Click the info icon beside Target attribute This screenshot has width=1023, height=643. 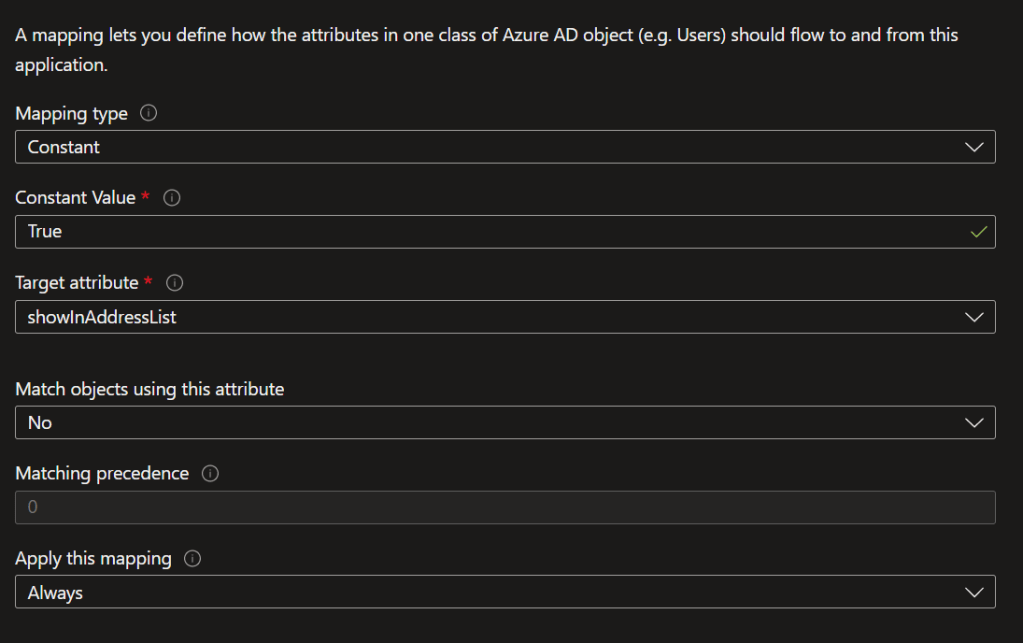coord(174,283)
